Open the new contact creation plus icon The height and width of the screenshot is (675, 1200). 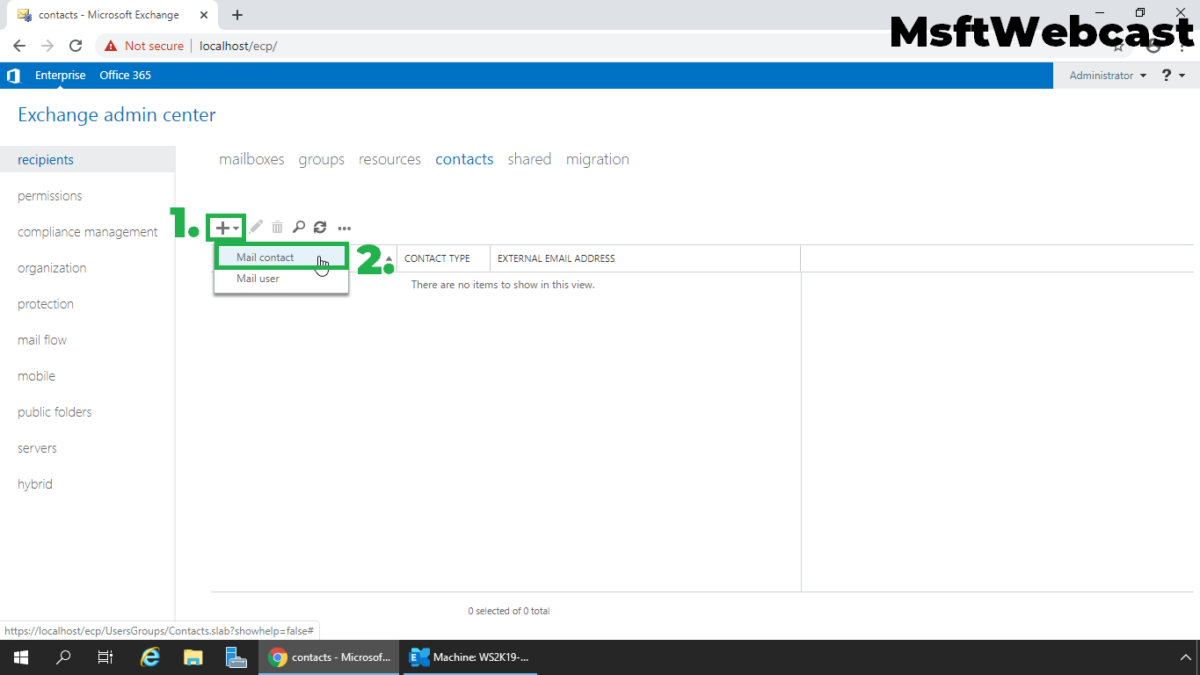pos(221,227)
